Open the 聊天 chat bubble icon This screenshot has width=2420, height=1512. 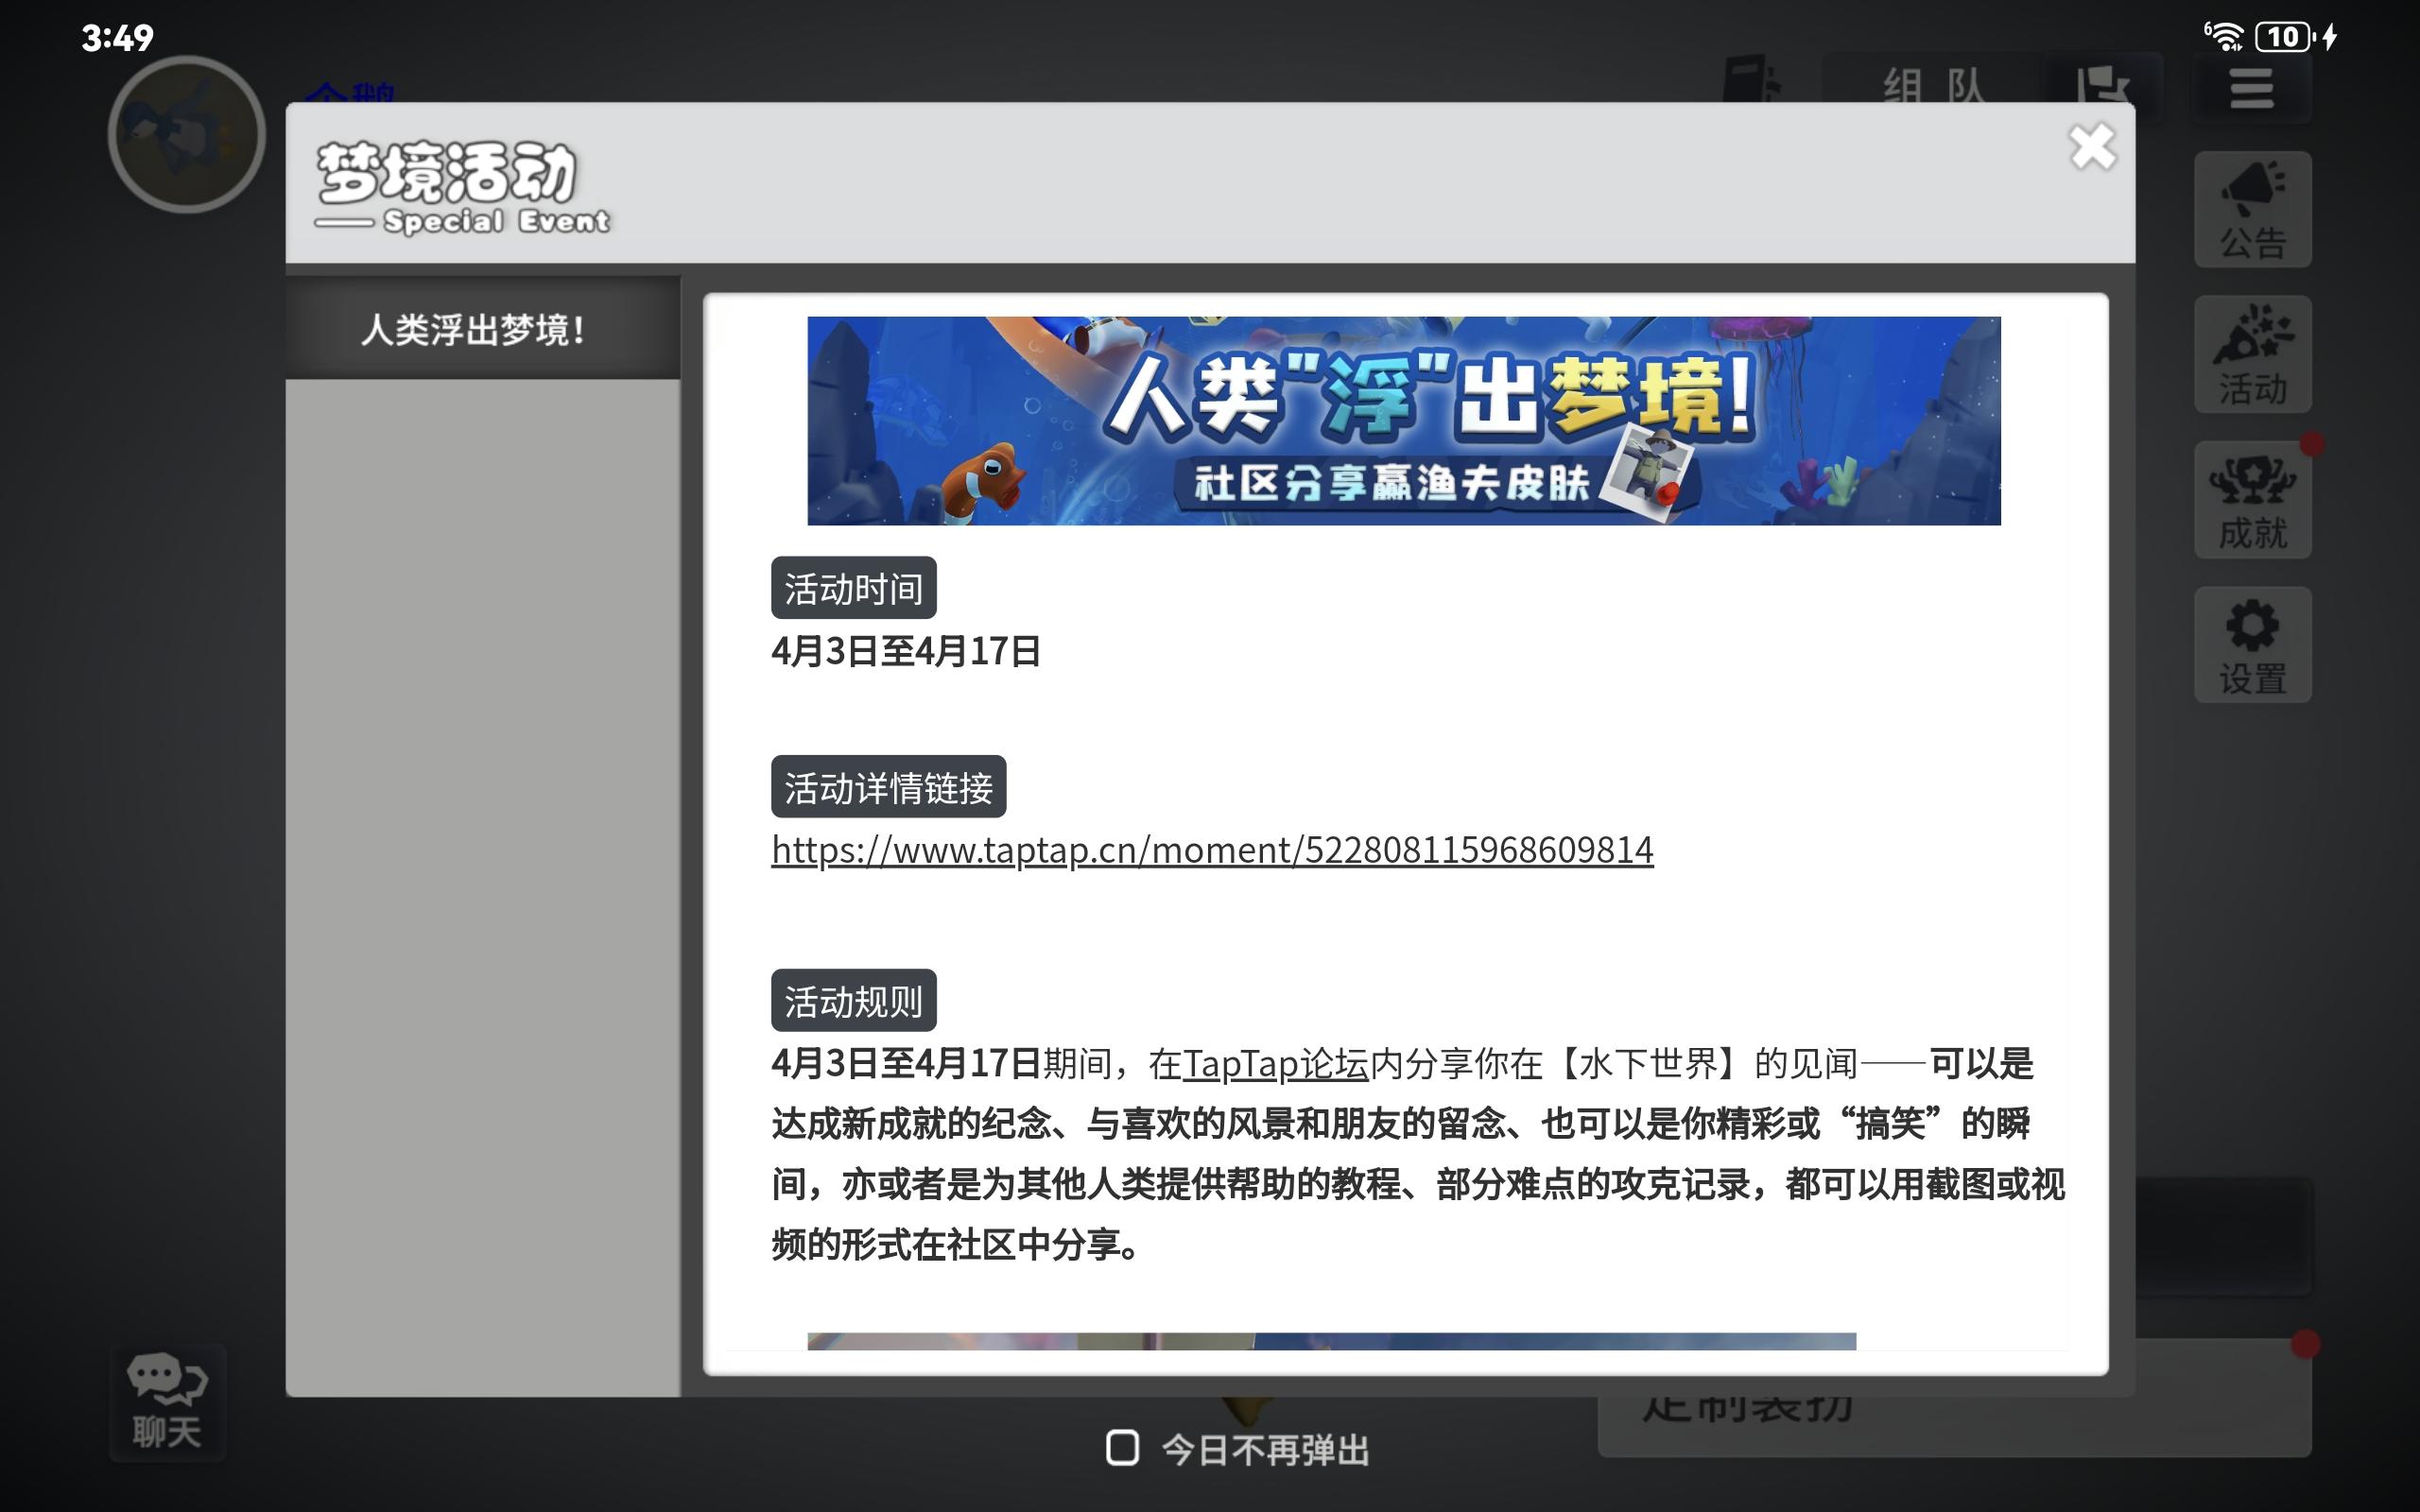(167, 1402)
